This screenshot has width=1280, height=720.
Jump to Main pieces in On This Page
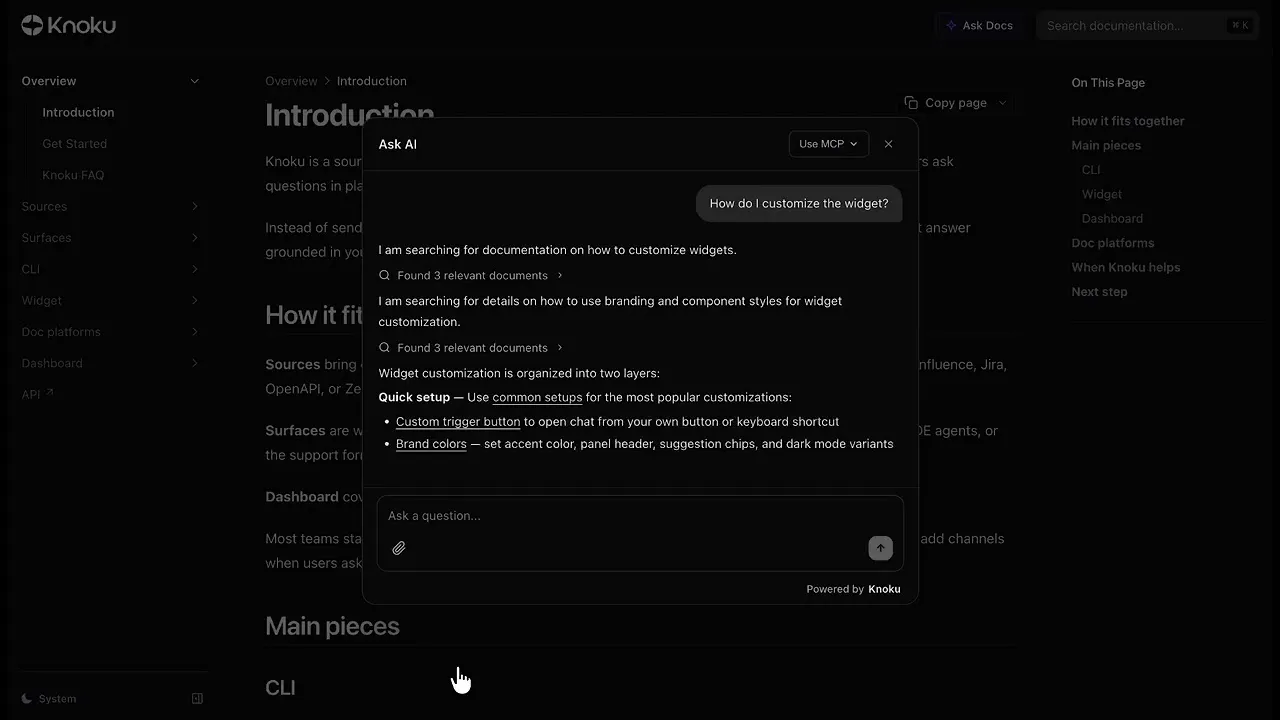point(1106,146)
